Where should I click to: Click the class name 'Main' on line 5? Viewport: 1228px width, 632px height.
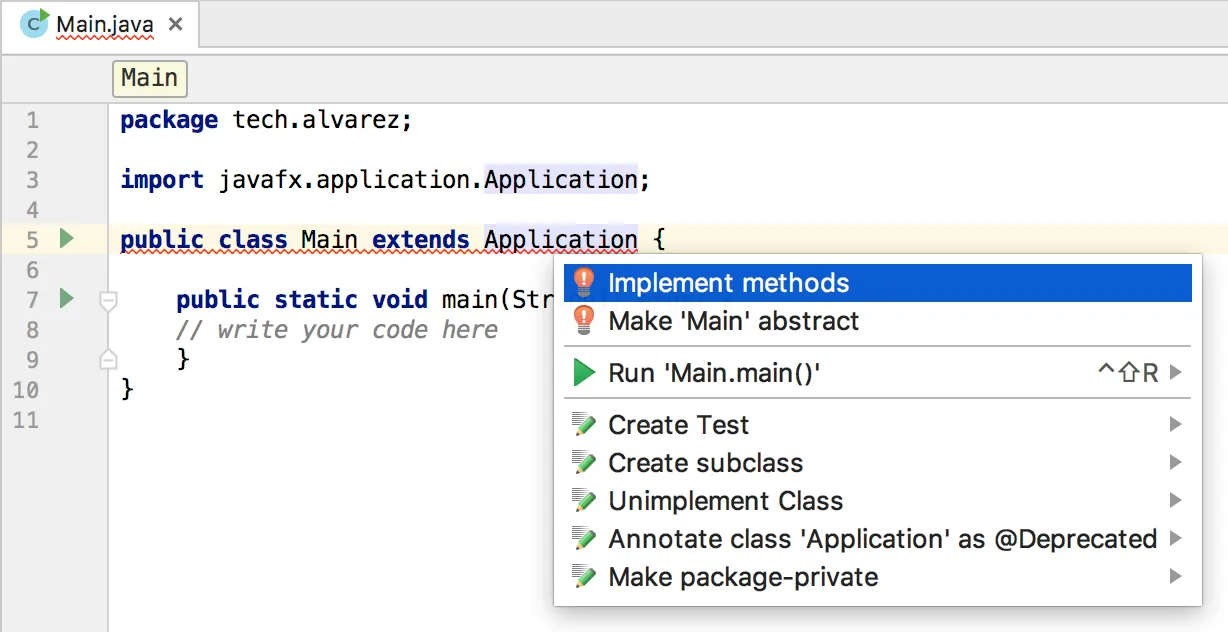click(x=330, y=240)
